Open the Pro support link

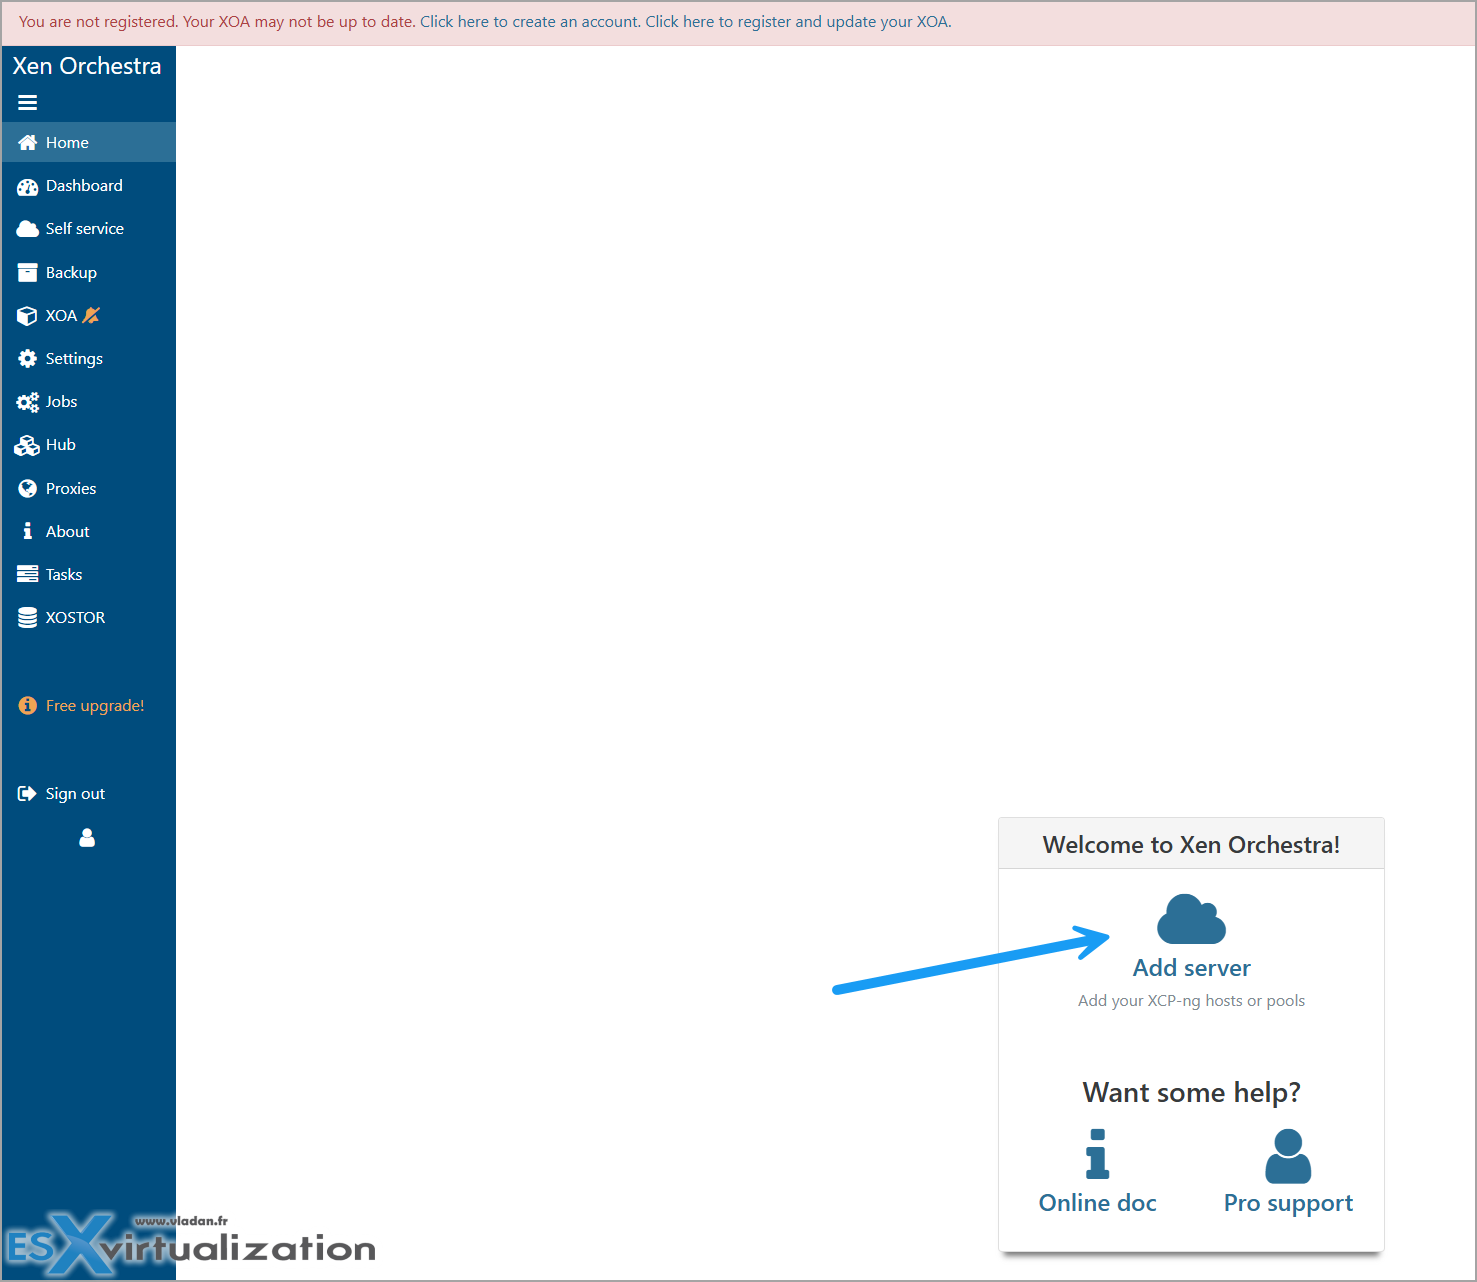tap(1288, 1204)
